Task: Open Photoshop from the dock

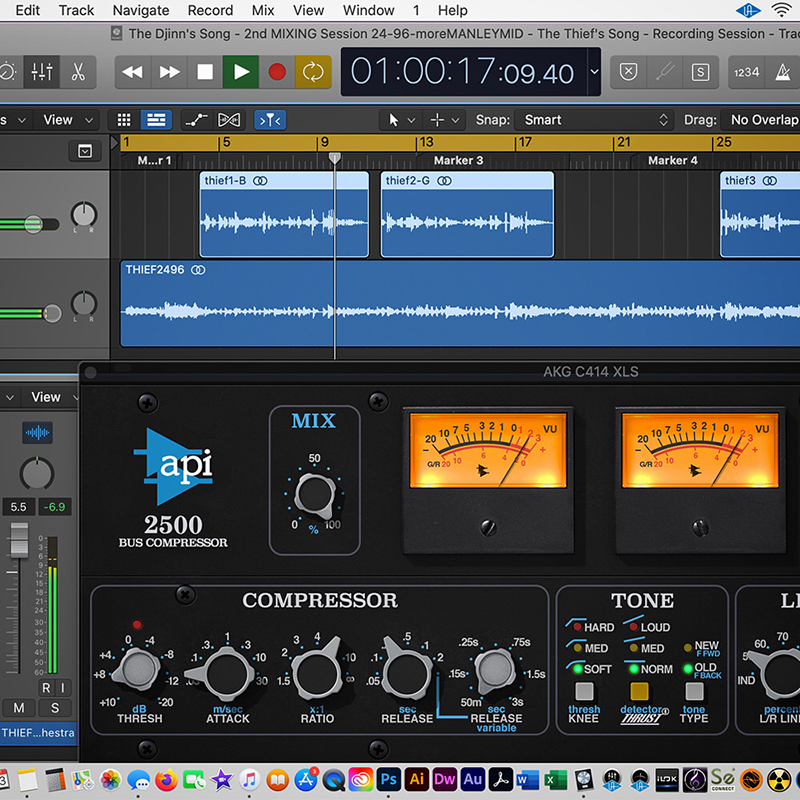Action: click(x=389, y=780)
